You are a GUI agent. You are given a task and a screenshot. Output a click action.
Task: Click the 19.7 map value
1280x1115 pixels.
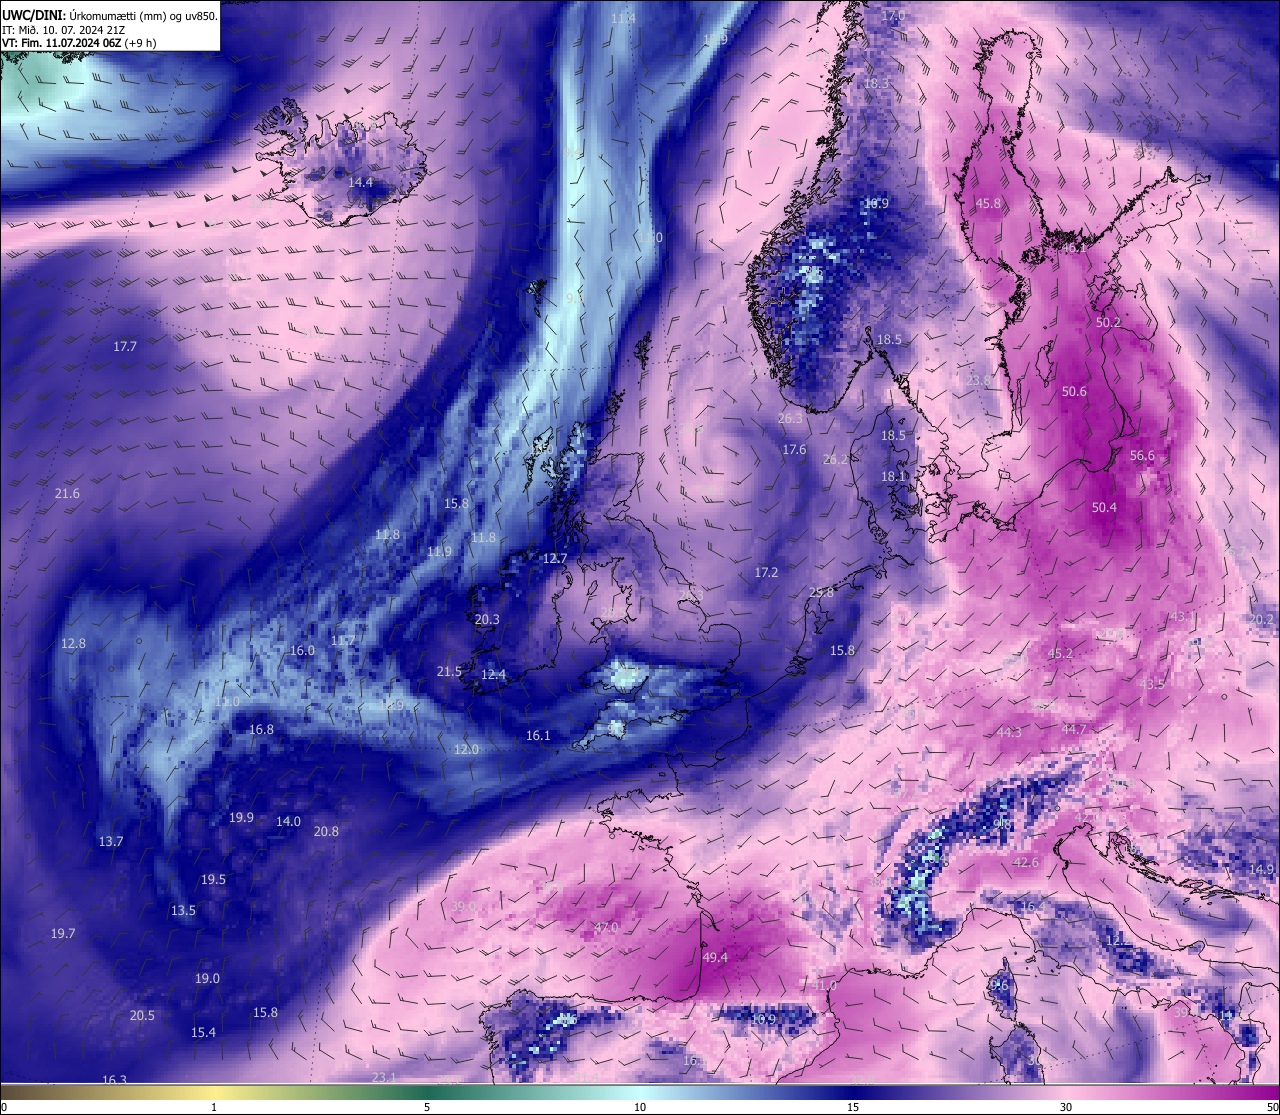[x=62, y=933]
